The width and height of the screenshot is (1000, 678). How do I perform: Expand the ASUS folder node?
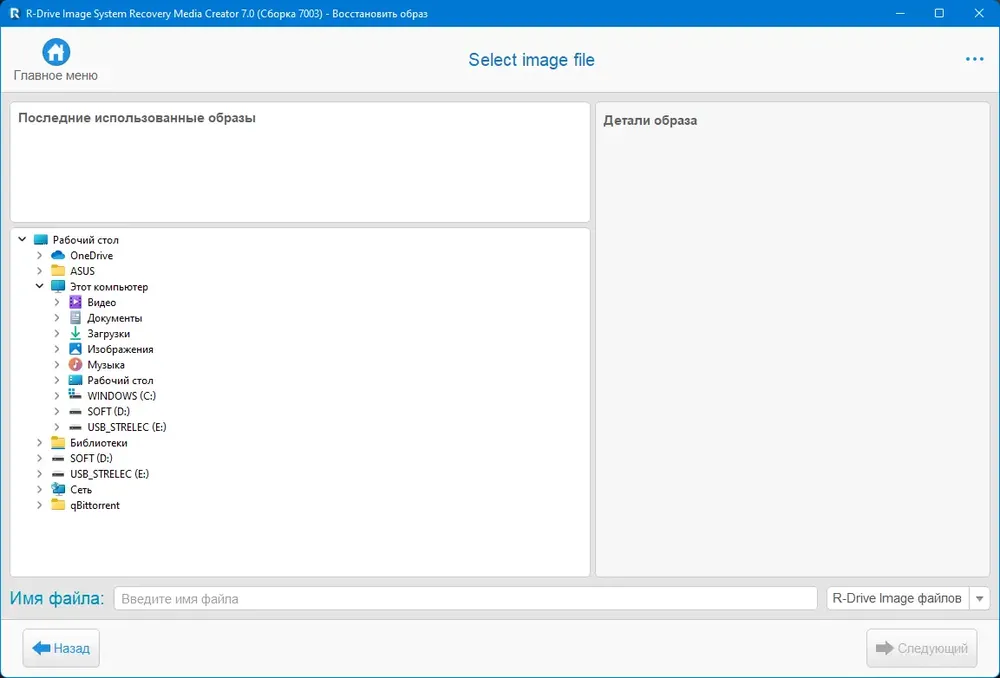[x=40, y=271]
